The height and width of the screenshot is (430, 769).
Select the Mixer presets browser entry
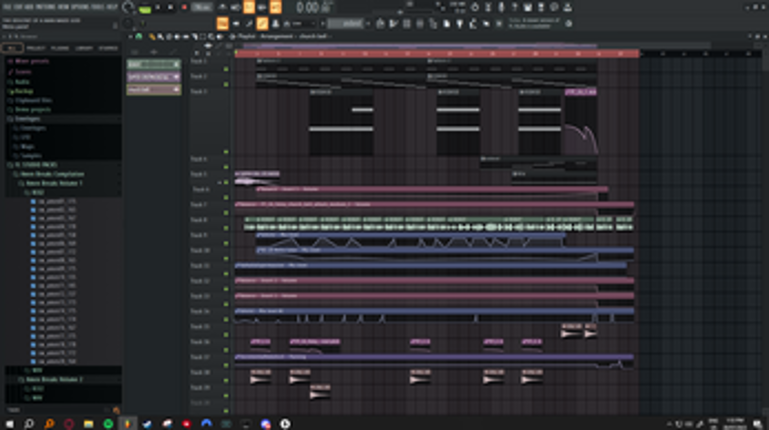[x=32, y=62]
